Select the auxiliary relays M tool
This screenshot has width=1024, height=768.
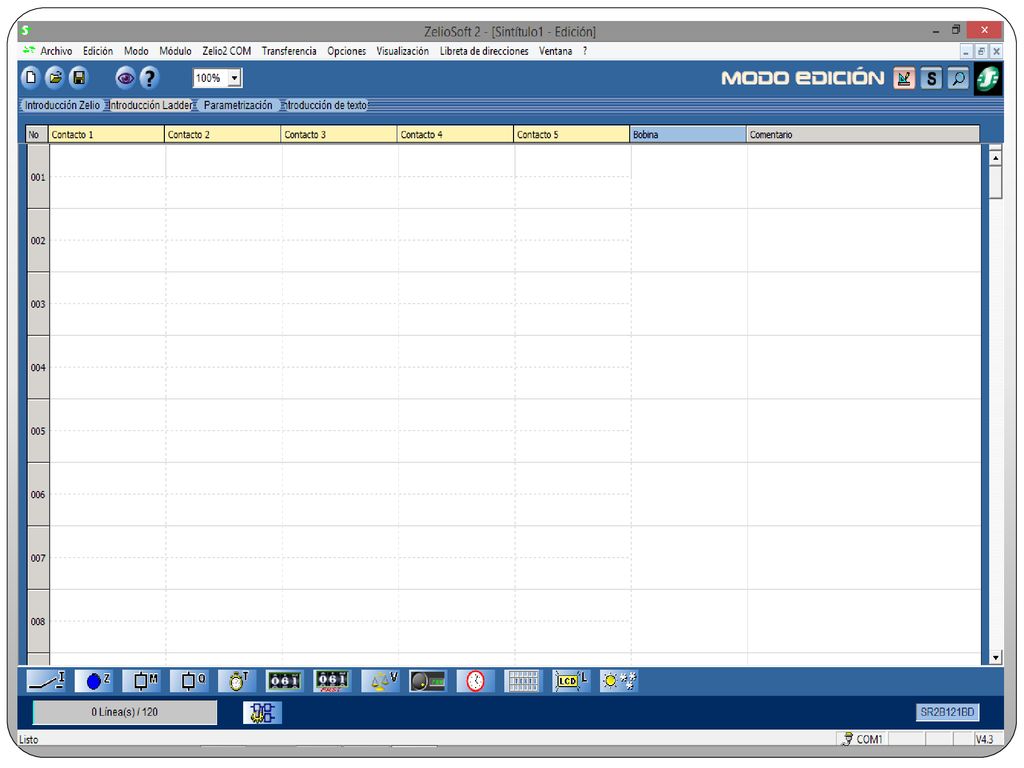pyautogui.click(x=142, y=681)
